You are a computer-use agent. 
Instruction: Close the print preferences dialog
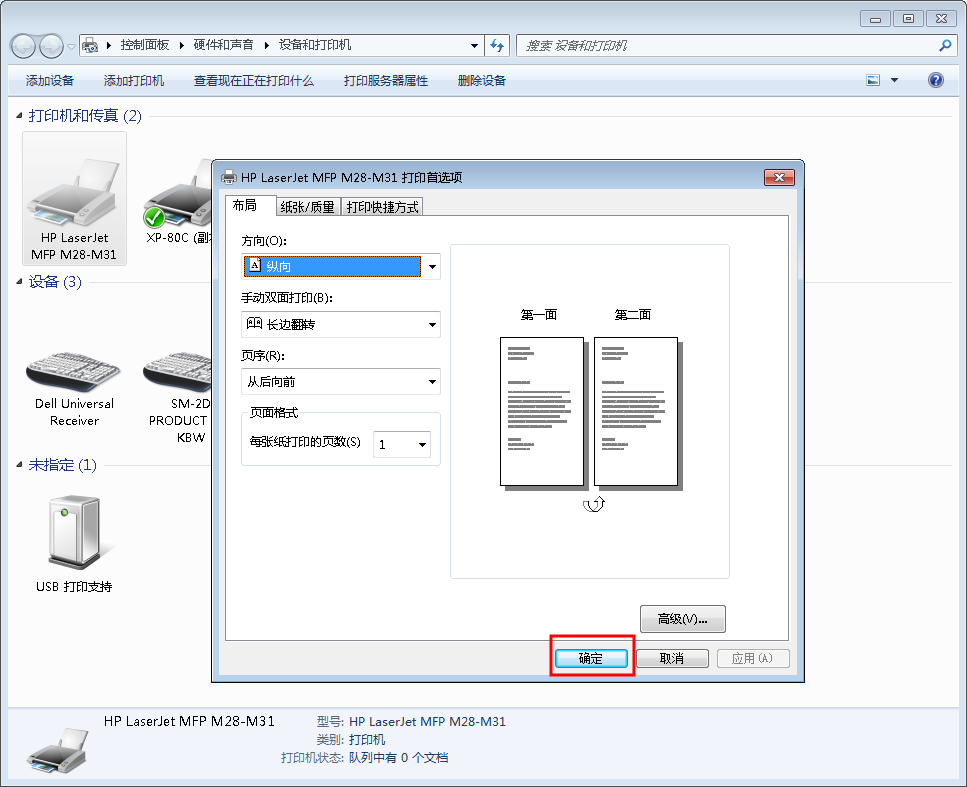tap(780, 178)
